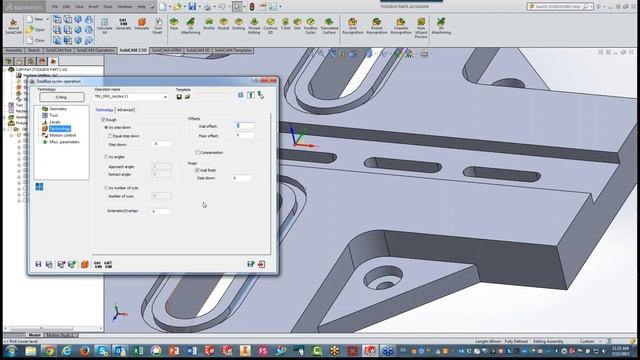Viewport: 640px width, 360px height.
Task: Enable the Equal step down checkbox
Action: pyautogui.click(x=110, y=136)
